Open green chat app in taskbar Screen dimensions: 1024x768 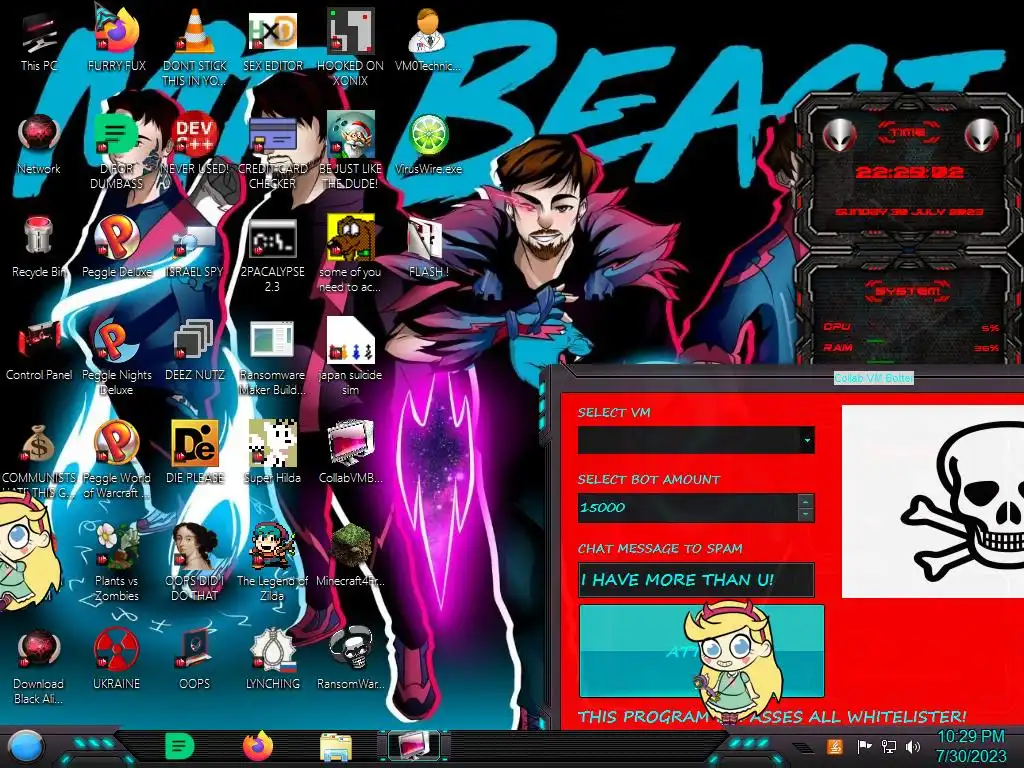click(180, 746)
